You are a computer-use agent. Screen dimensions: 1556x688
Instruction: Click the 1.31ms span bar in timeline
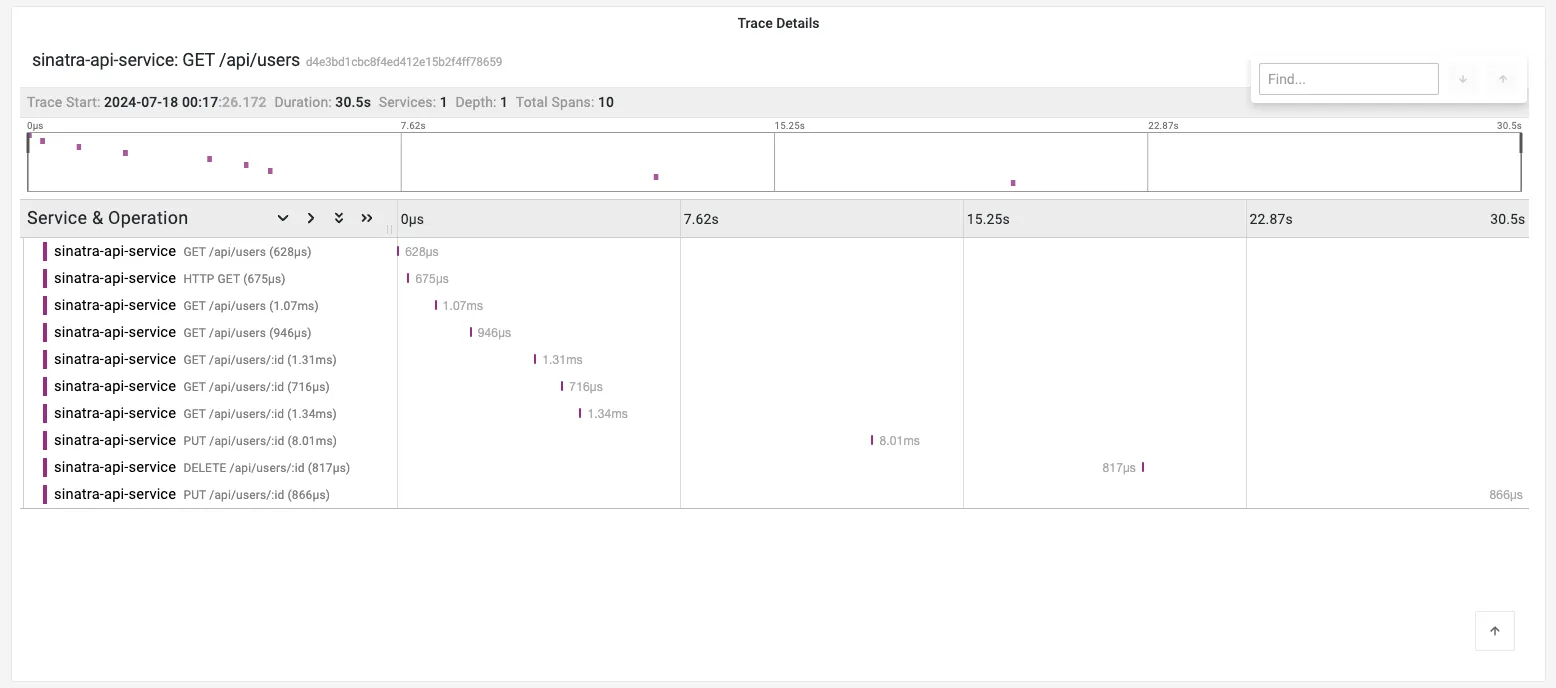(535, 360)
